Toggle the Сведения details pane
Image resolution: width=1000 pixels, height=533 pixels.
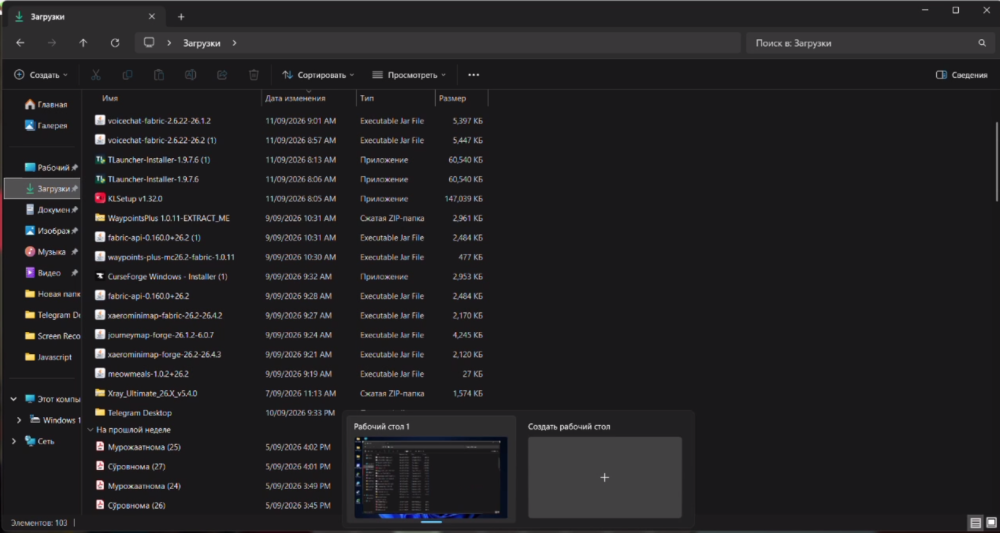[961, 75]
